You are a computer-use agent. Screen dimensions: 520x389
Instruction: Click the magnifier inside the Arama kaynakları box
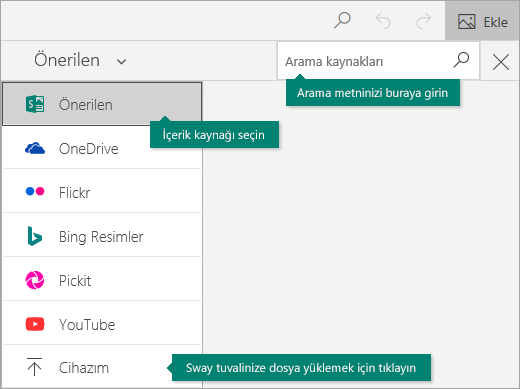pos(461,60)
